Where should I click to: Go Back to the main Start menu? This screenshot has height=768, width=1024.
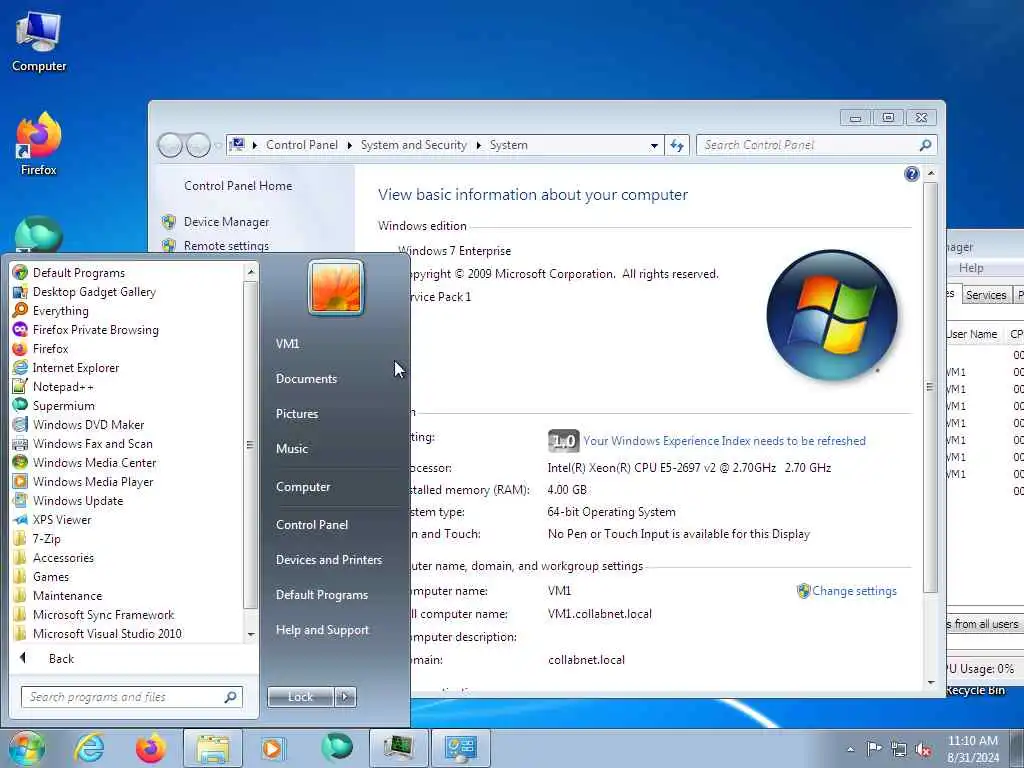tap(61, 659)
